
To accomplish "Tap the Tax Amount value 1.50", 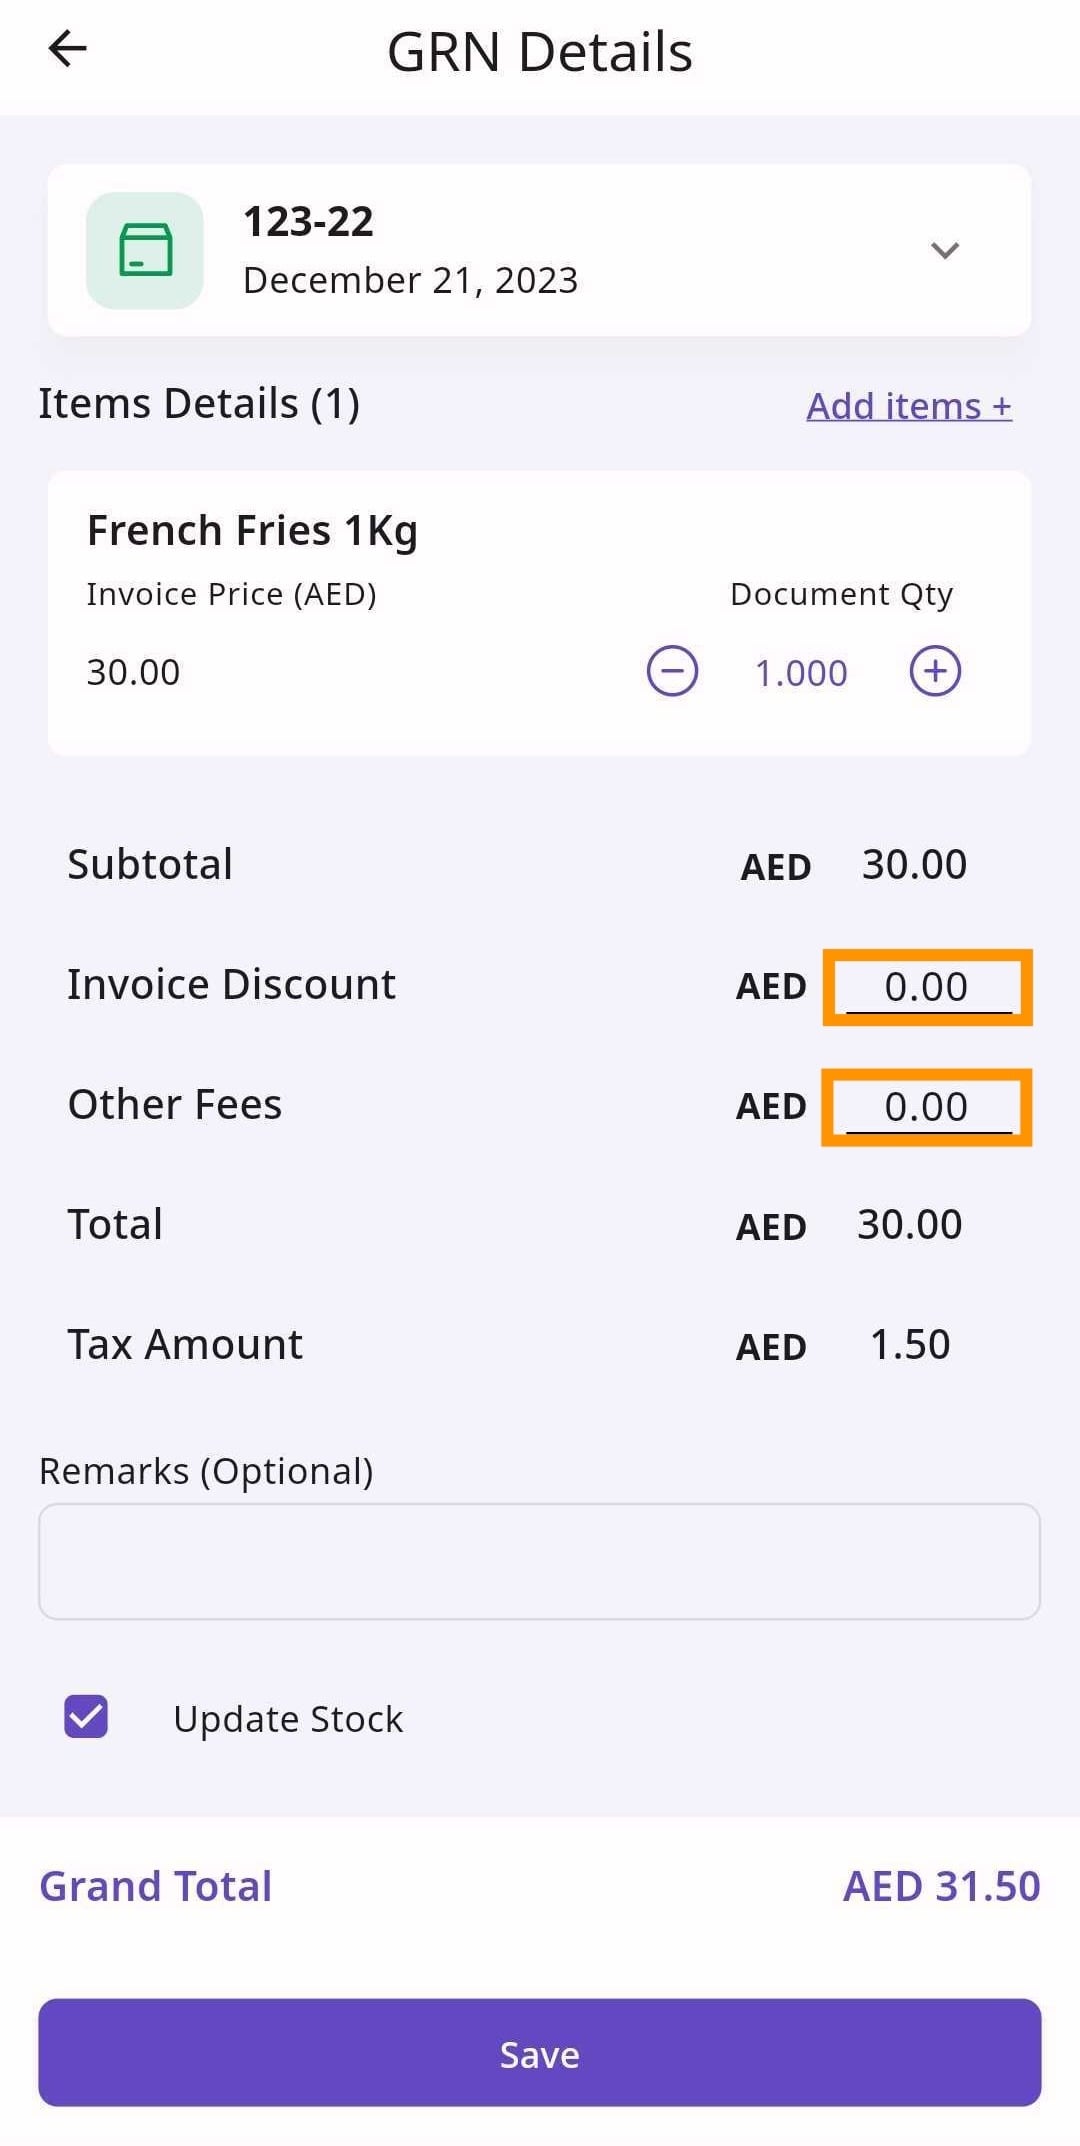I will 910,1345.
